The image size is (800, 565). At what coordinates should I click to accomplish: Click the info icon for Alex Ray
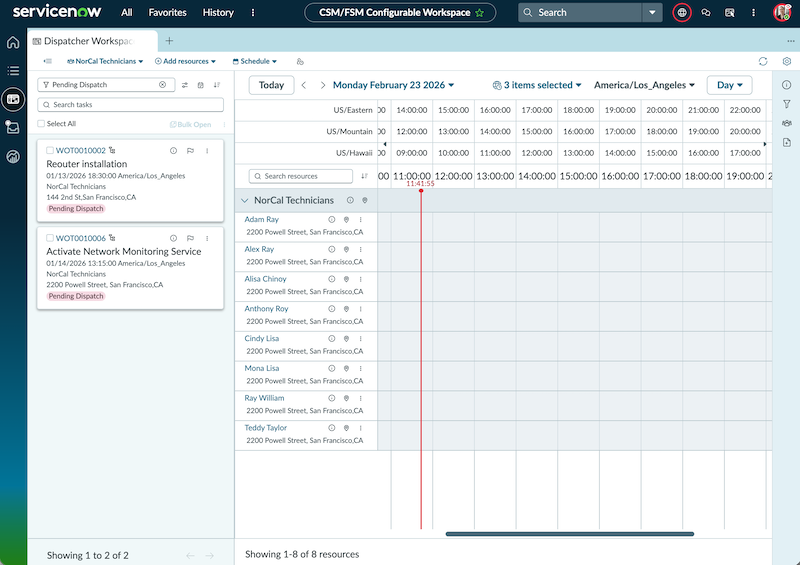pyautogui.click(x=332, y=249)
